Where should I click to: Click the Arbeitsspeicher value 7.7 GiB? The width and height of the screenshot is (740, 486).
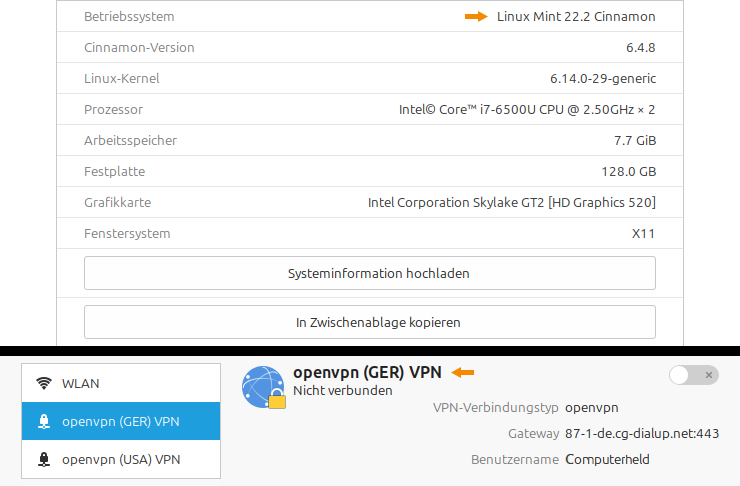[634, 140]
